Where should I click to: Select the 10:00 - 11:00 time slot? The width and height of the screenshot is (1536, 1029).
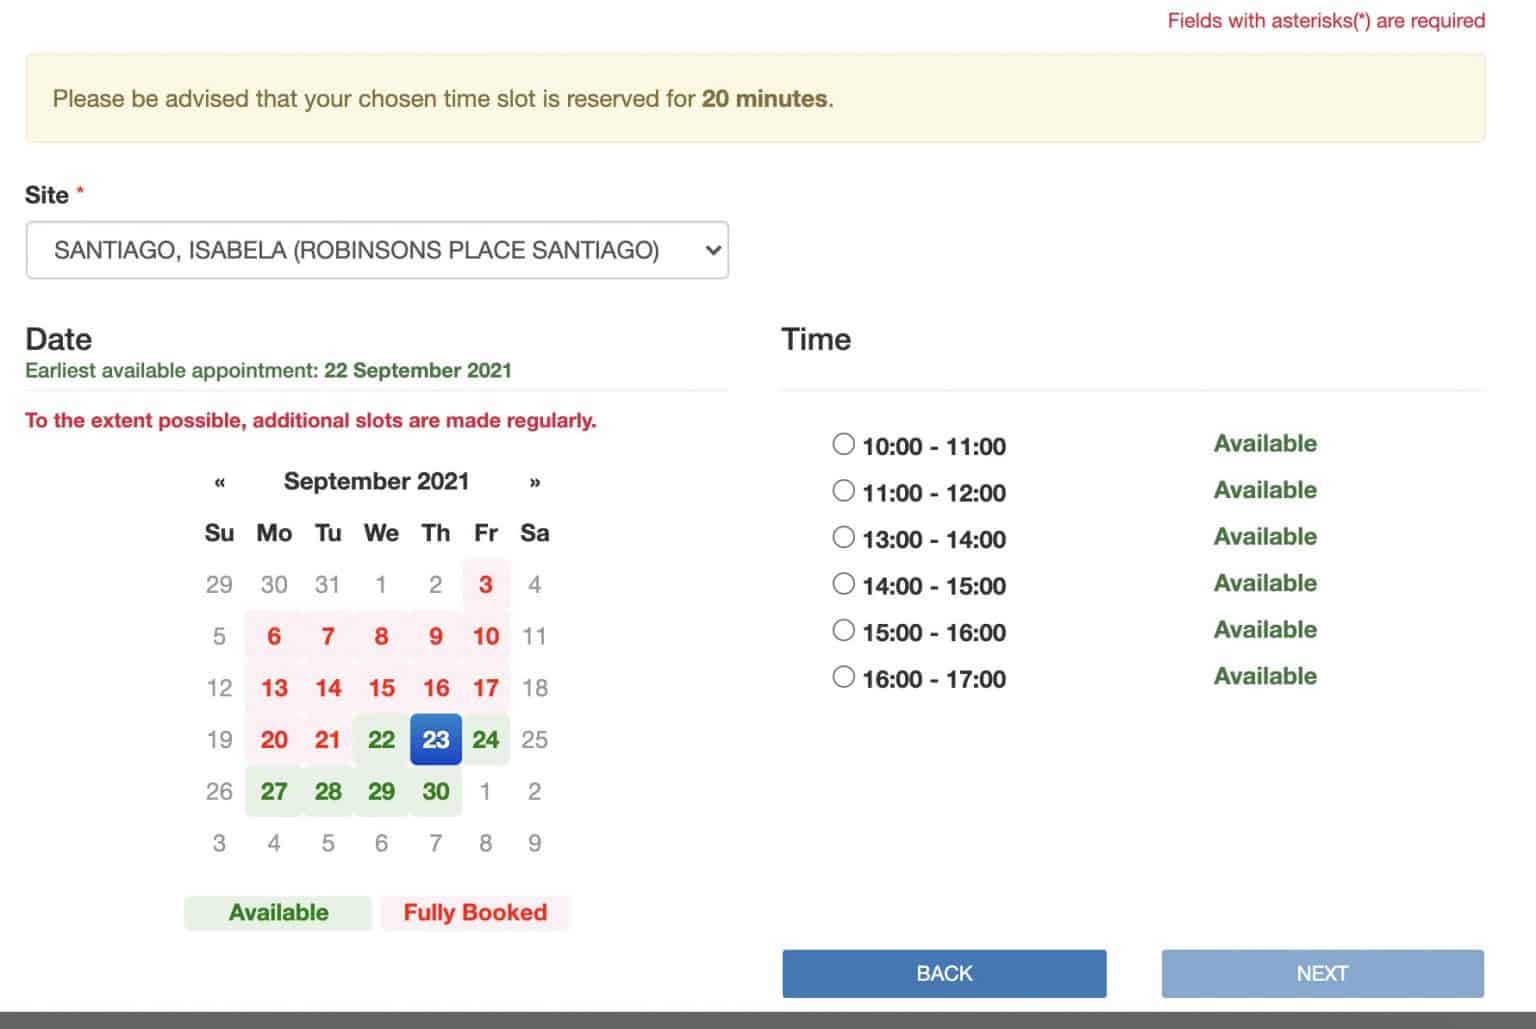tap(842, 444)
